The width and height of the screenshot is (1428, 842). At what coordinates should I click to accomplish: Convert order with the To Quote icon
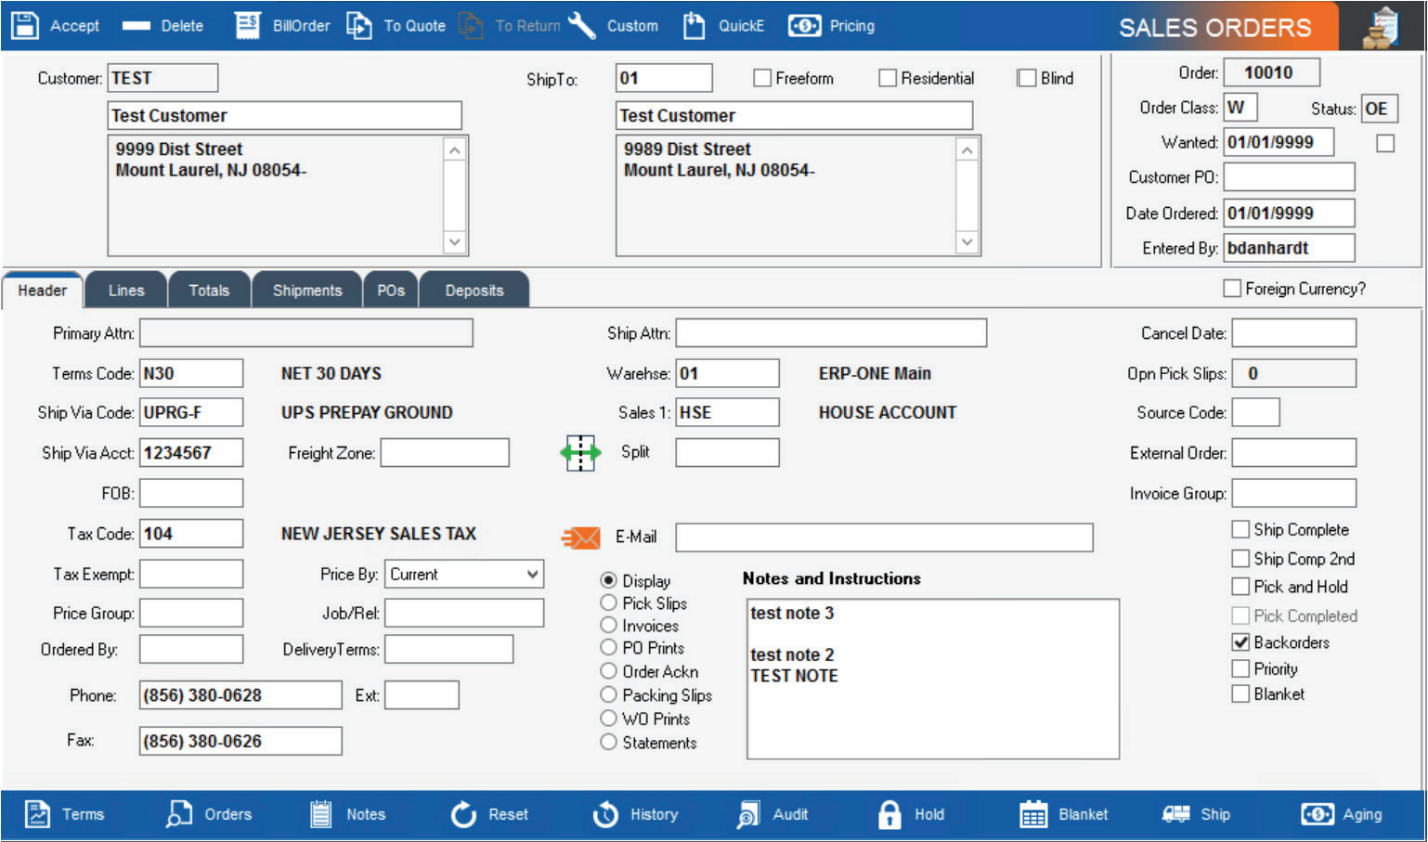click(x=359, y=25)
